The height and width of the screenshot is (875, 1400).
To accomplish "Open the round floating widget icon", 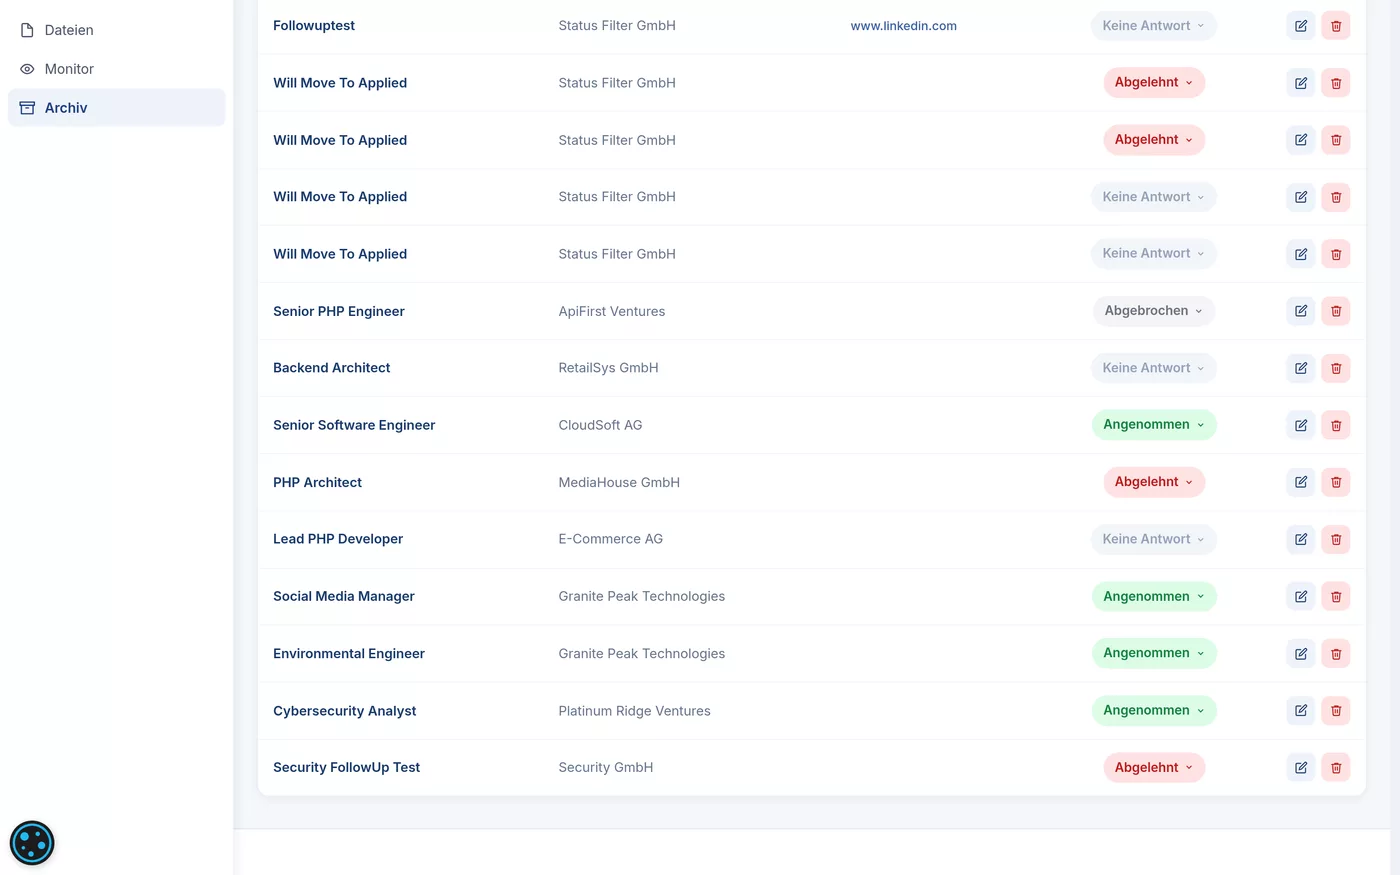I will click(x=32, y=843).
